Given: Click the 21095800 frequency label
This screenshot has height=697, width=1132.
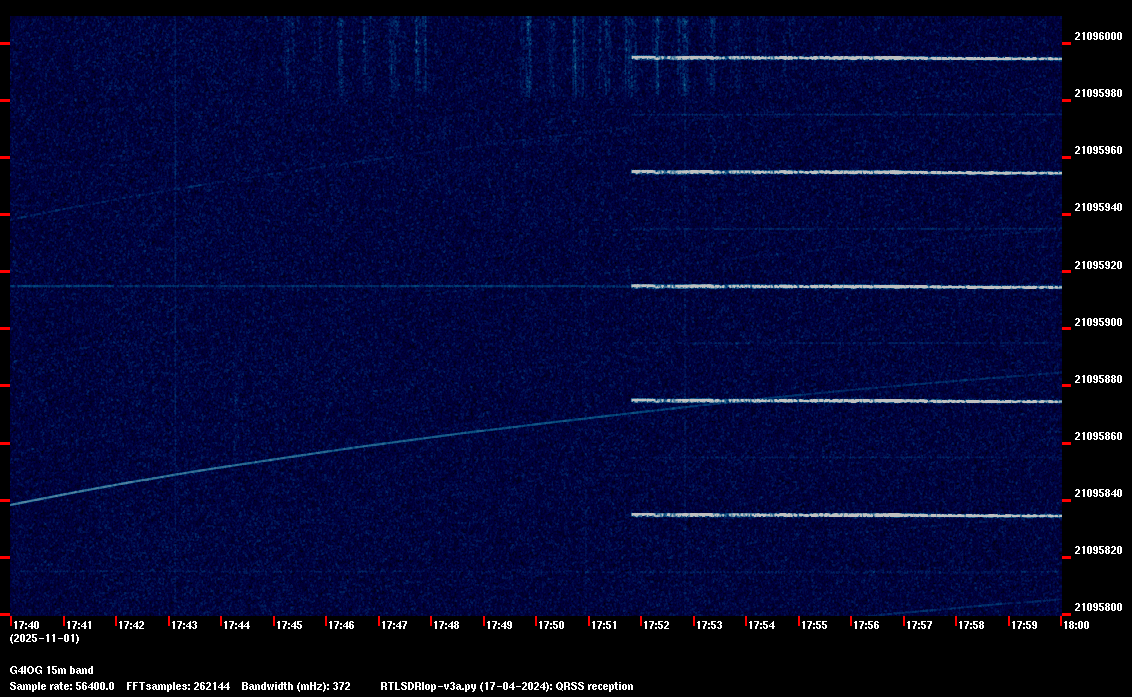Looking at the screenshot, I should tap(1098, 607).
